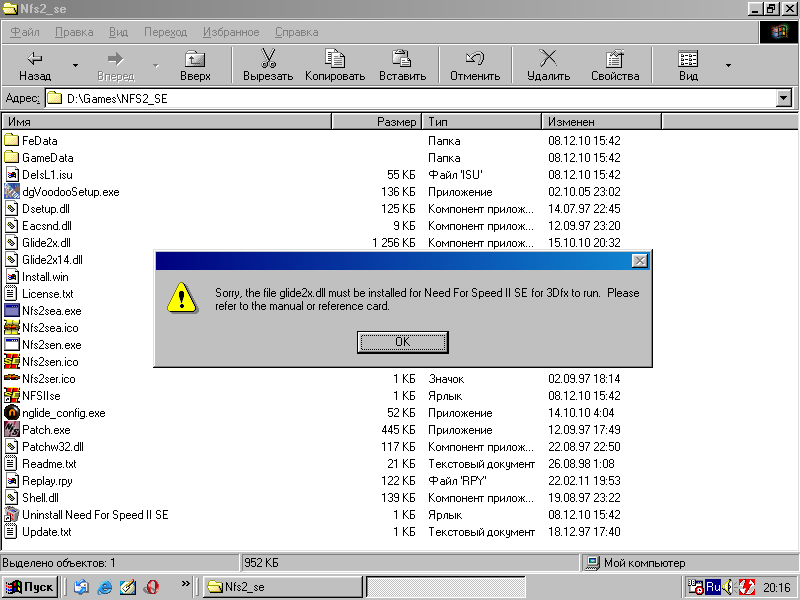
Task: Select the NFSIIse shortcut icon
Action: (x=11, y=395)
